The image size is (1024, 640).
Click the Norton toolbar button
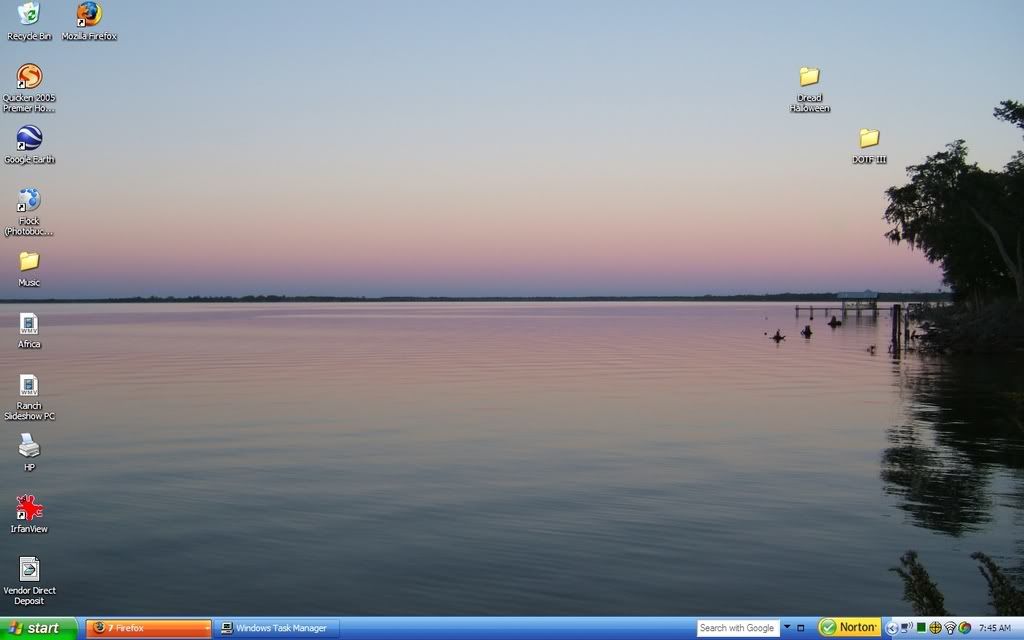pos(849,627)
